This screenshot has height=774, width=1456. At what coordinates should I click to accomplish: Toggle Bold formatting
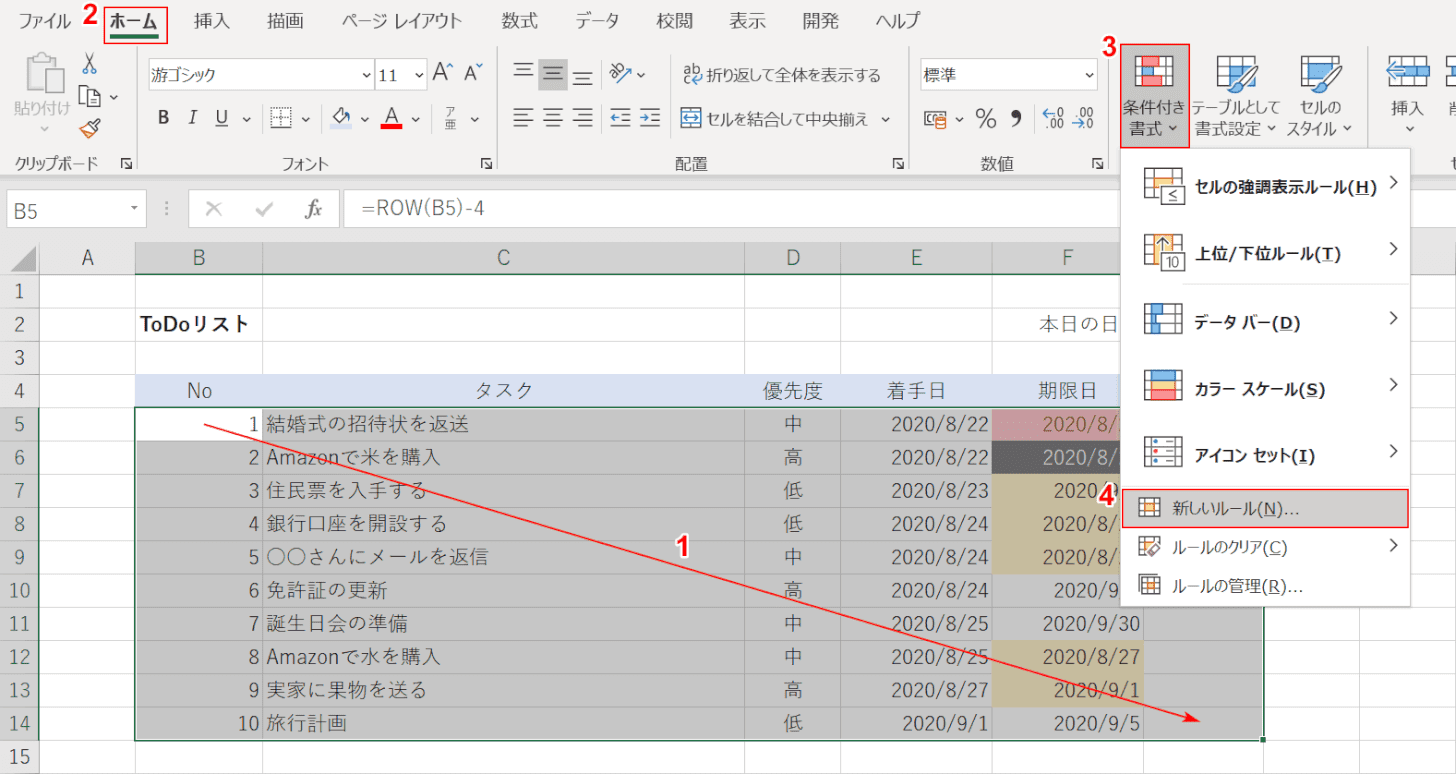(163, 118)
